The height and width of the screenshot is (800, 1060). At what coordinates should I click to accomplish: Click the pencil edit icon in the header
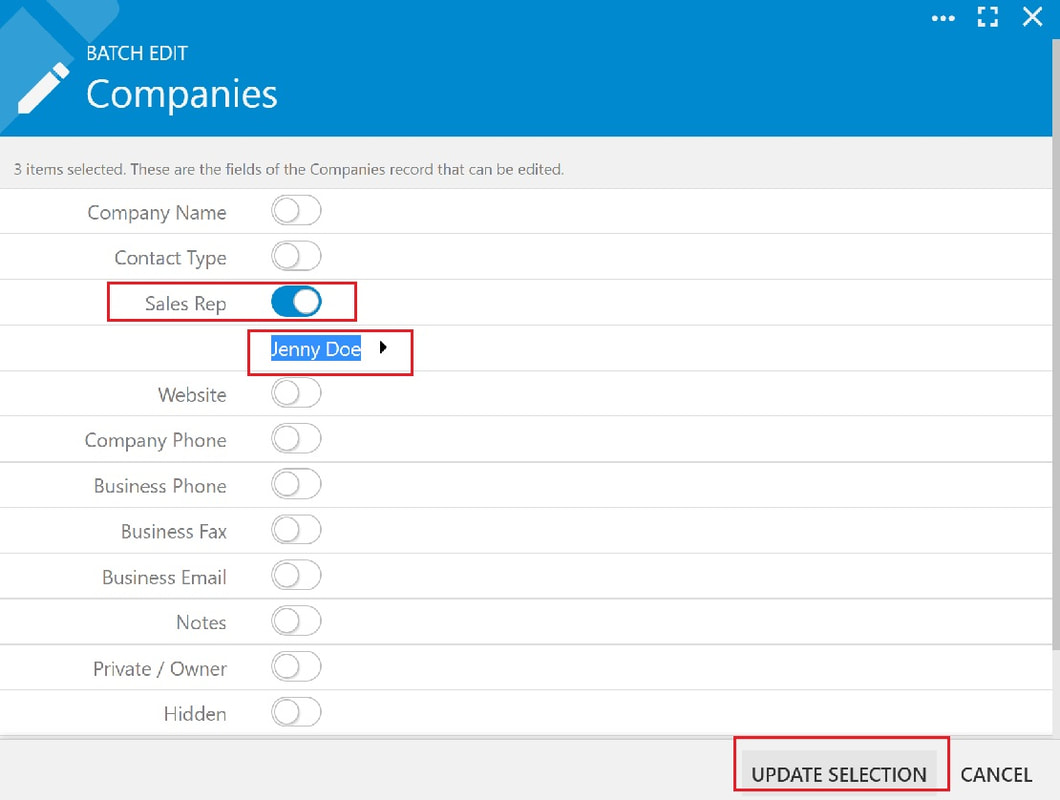point(43,88)
